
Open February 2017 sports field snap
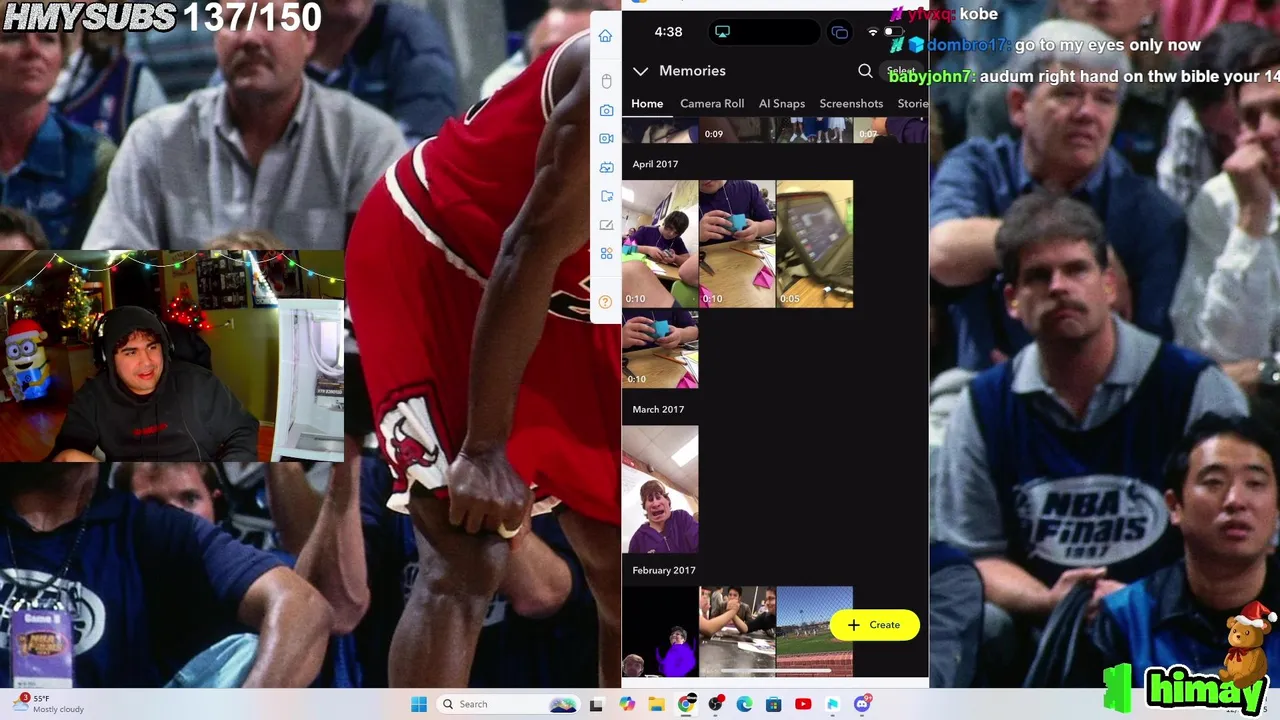(814, 631)
